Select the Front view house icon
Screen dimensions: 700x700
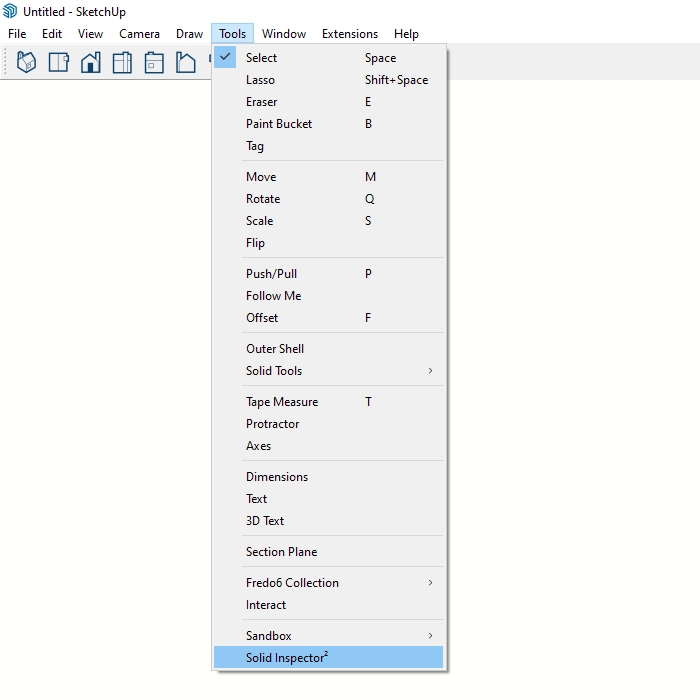point(91,62)
